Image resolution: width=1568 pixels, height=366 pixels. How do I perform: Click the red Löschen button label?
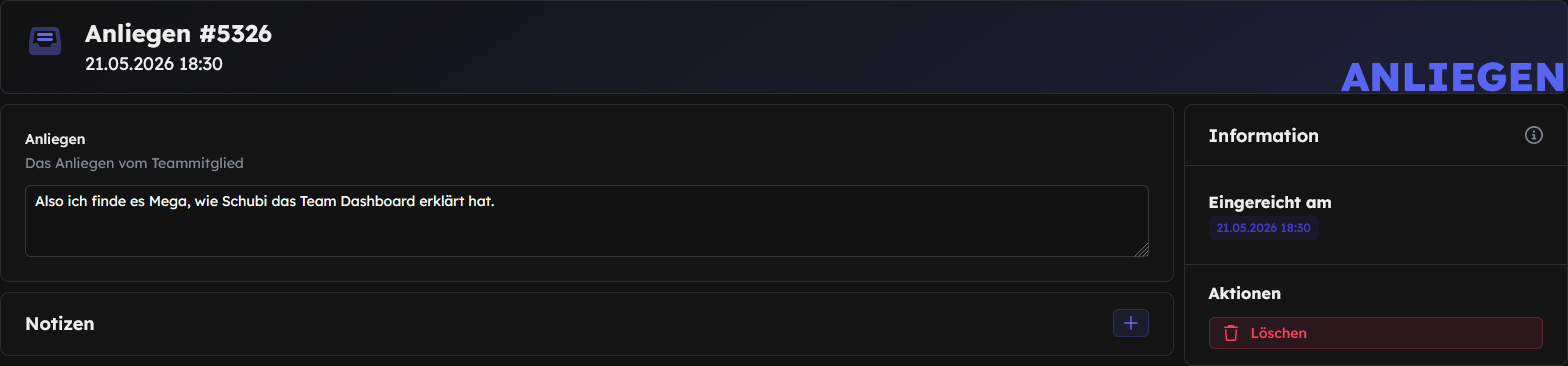click(x=1278, y=333)
